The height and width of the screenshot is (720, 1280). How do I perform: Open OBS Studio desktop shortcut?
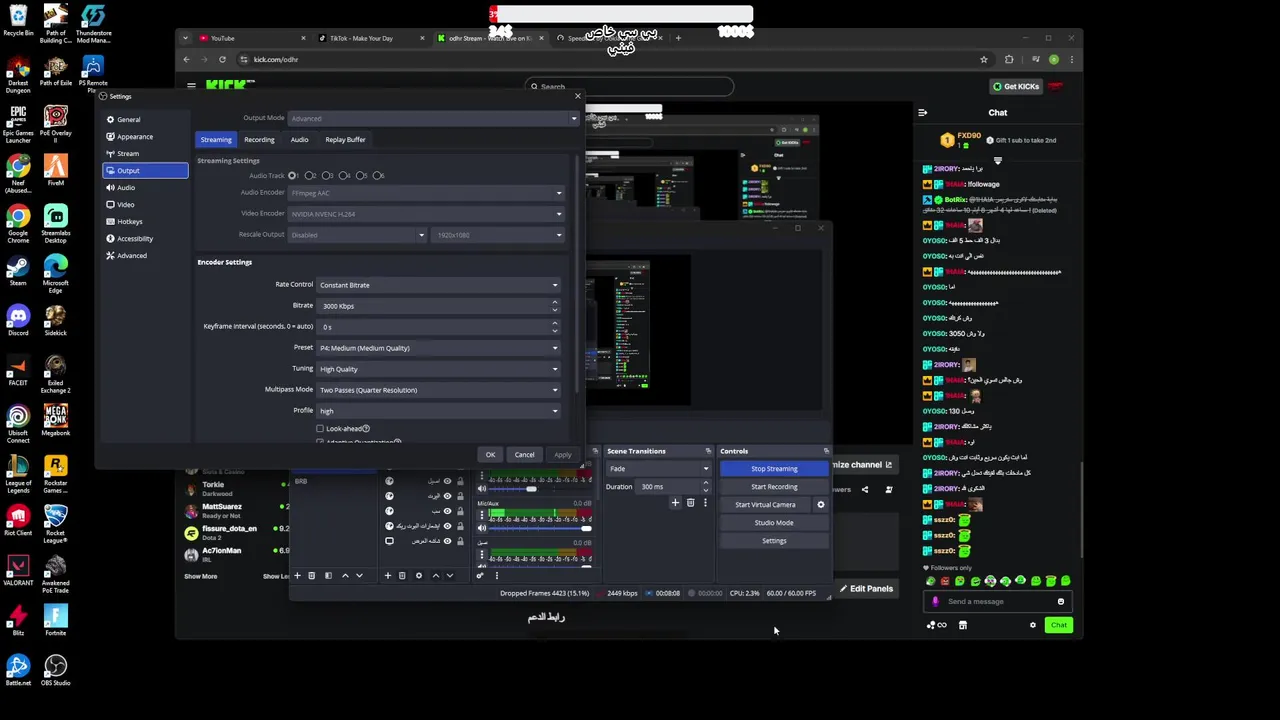55,669
